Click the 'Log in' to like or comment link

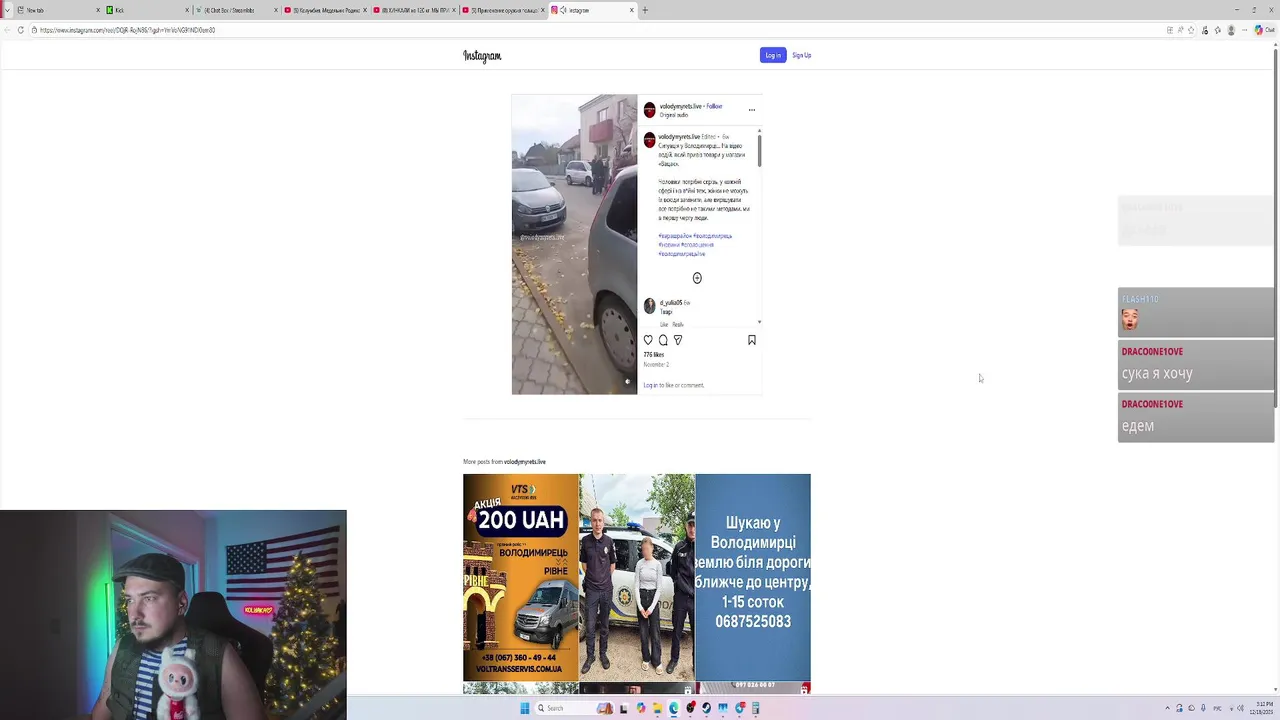[x=650, y=385]
